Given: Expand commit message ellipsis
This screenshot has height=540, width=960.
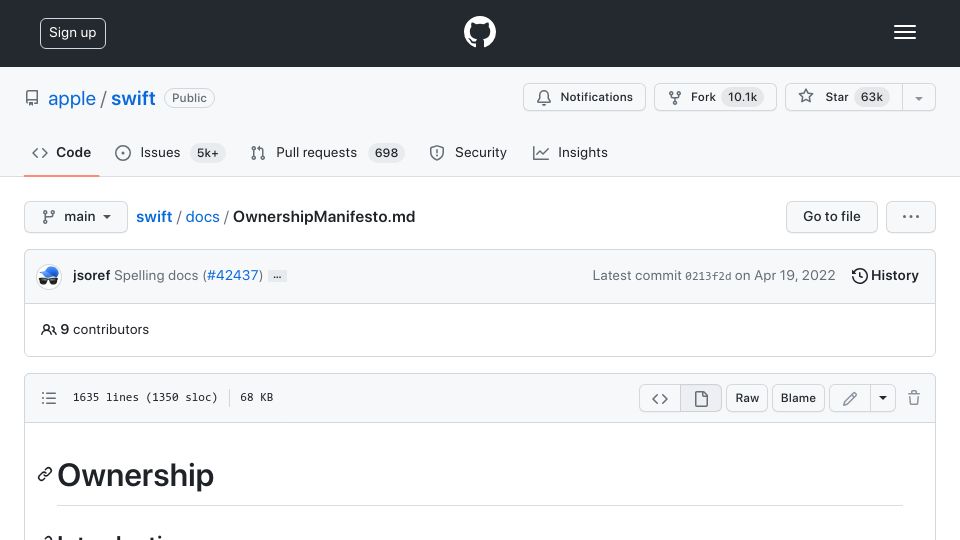Looking at the screenshot, I should click(x=277, y=277).
